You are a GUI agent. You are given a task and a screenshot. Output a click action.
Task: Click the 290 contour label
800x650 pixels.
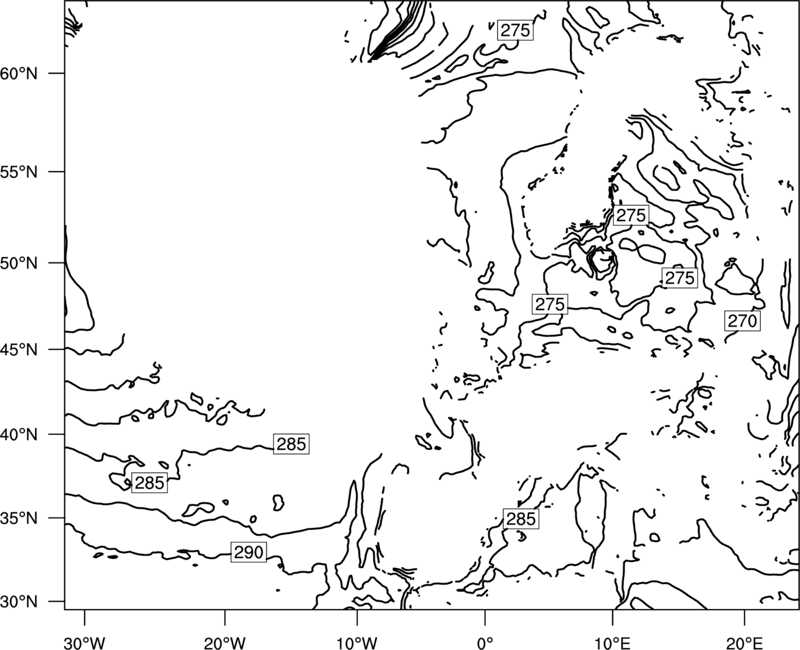(248, 552)
